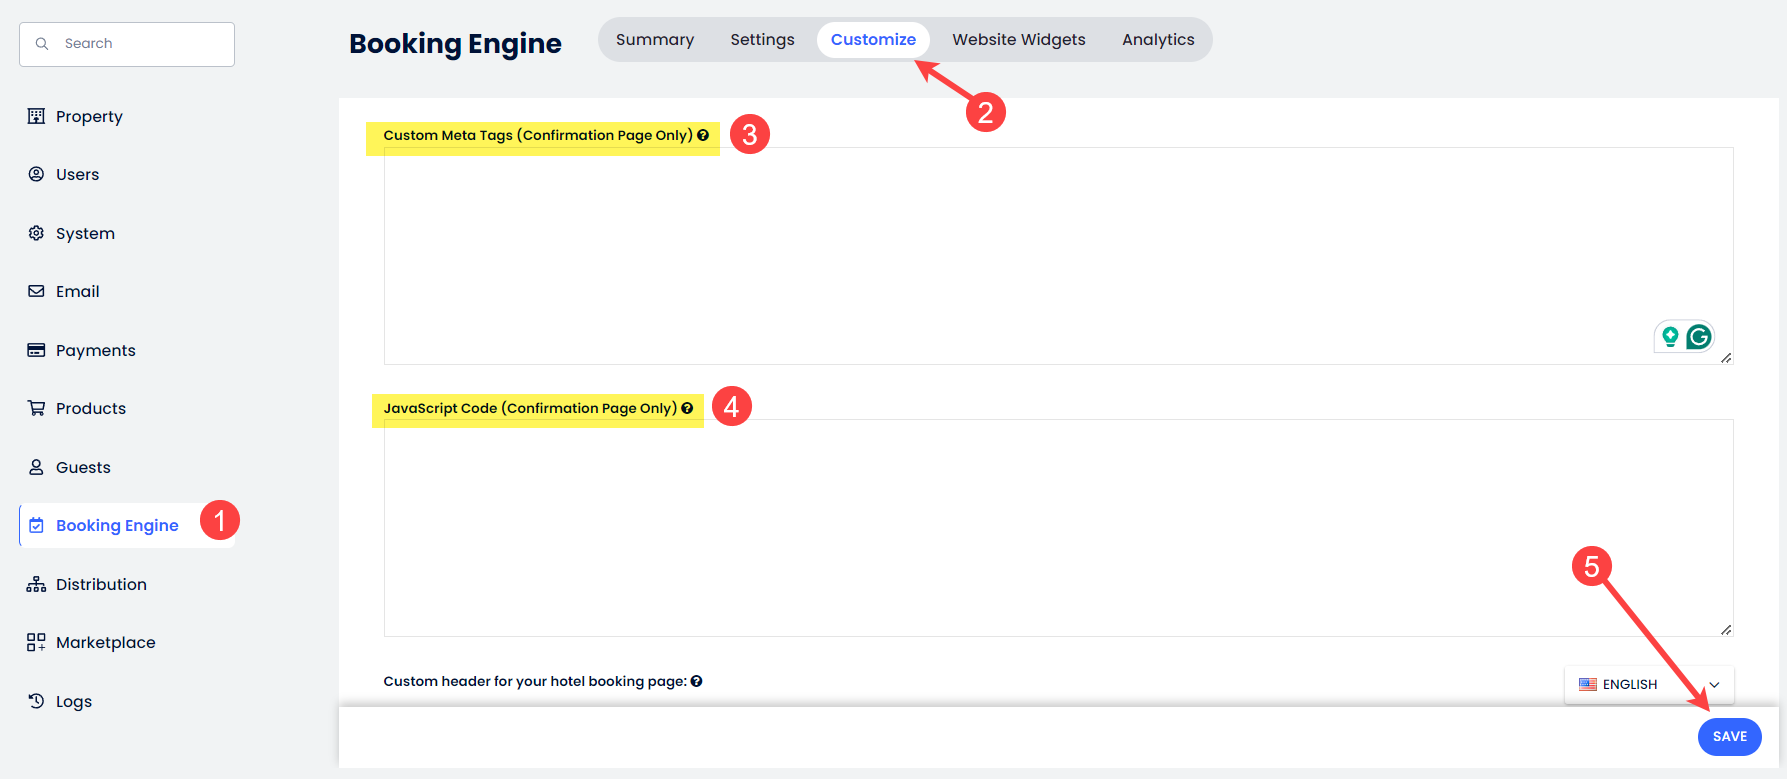Click help icon beside JavaScript Code label
Screen dimensions: 1787x779
pos(687,408)
